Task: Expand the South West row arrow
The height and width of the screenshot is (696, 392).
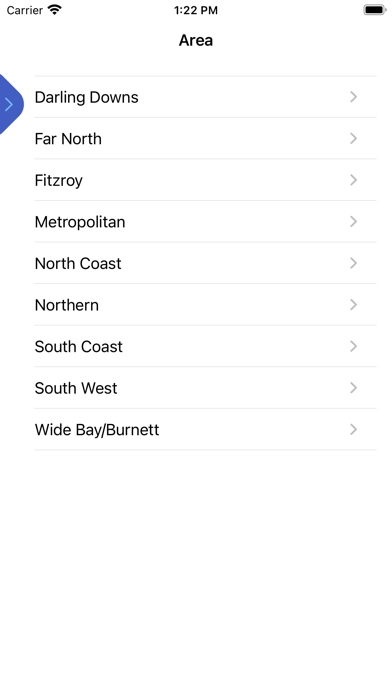Action: [x=353, y=388]
